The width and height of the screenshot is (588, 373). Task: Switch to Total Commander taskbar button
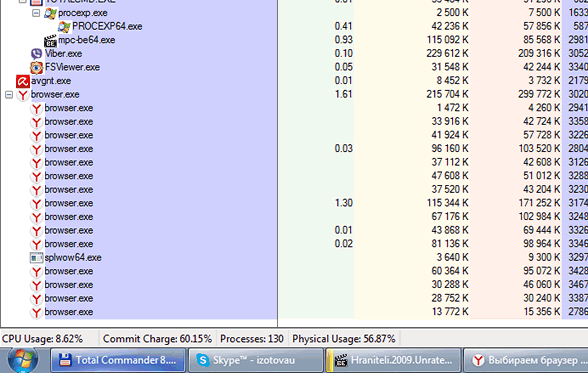pyautogui.click(x=118, y=360)
